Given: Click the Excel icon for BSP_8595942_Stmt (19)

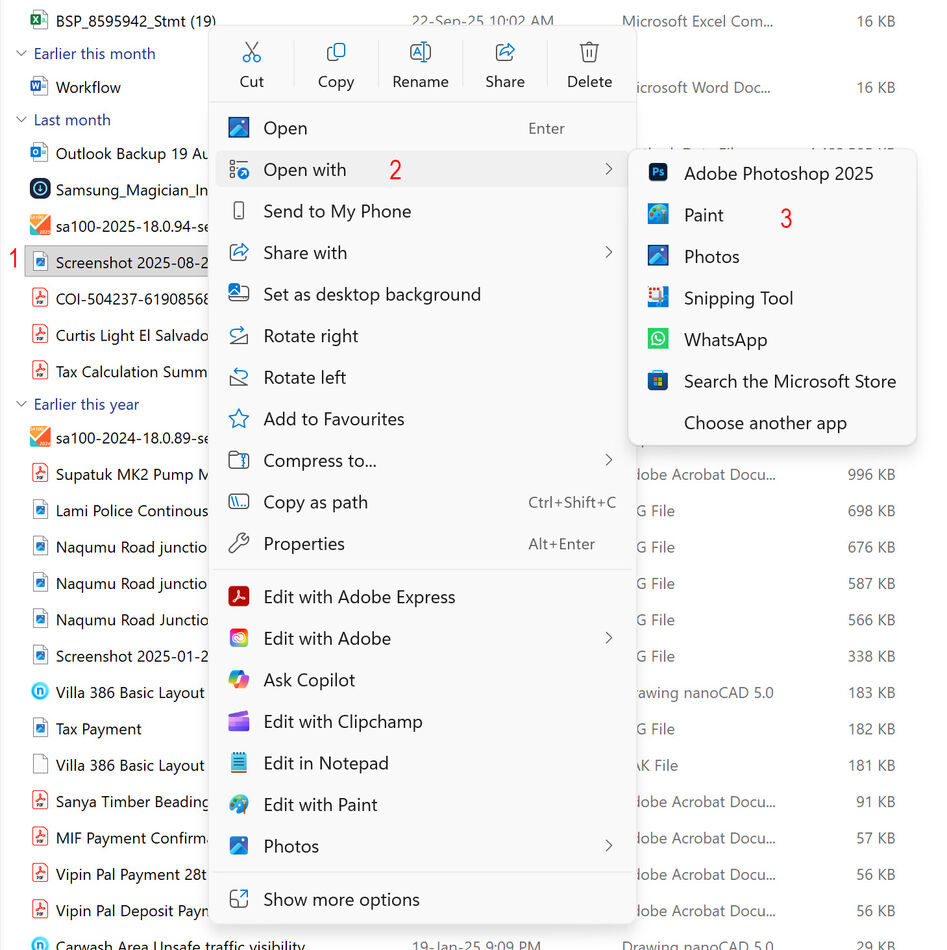Looking at the screenshot, I should [39, 21].
